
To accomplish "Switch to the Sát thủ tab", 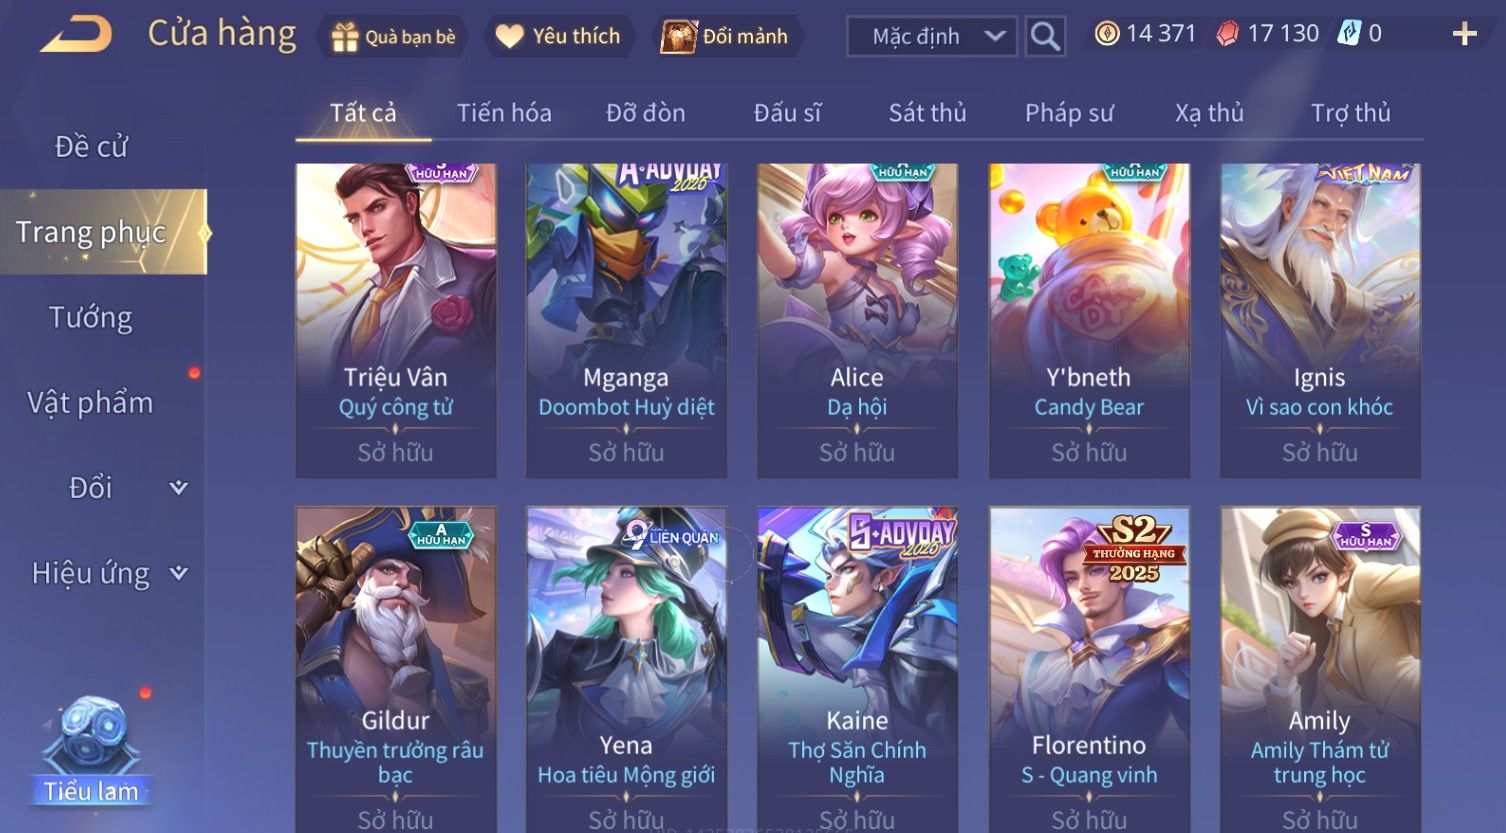I will click(927, 113).
